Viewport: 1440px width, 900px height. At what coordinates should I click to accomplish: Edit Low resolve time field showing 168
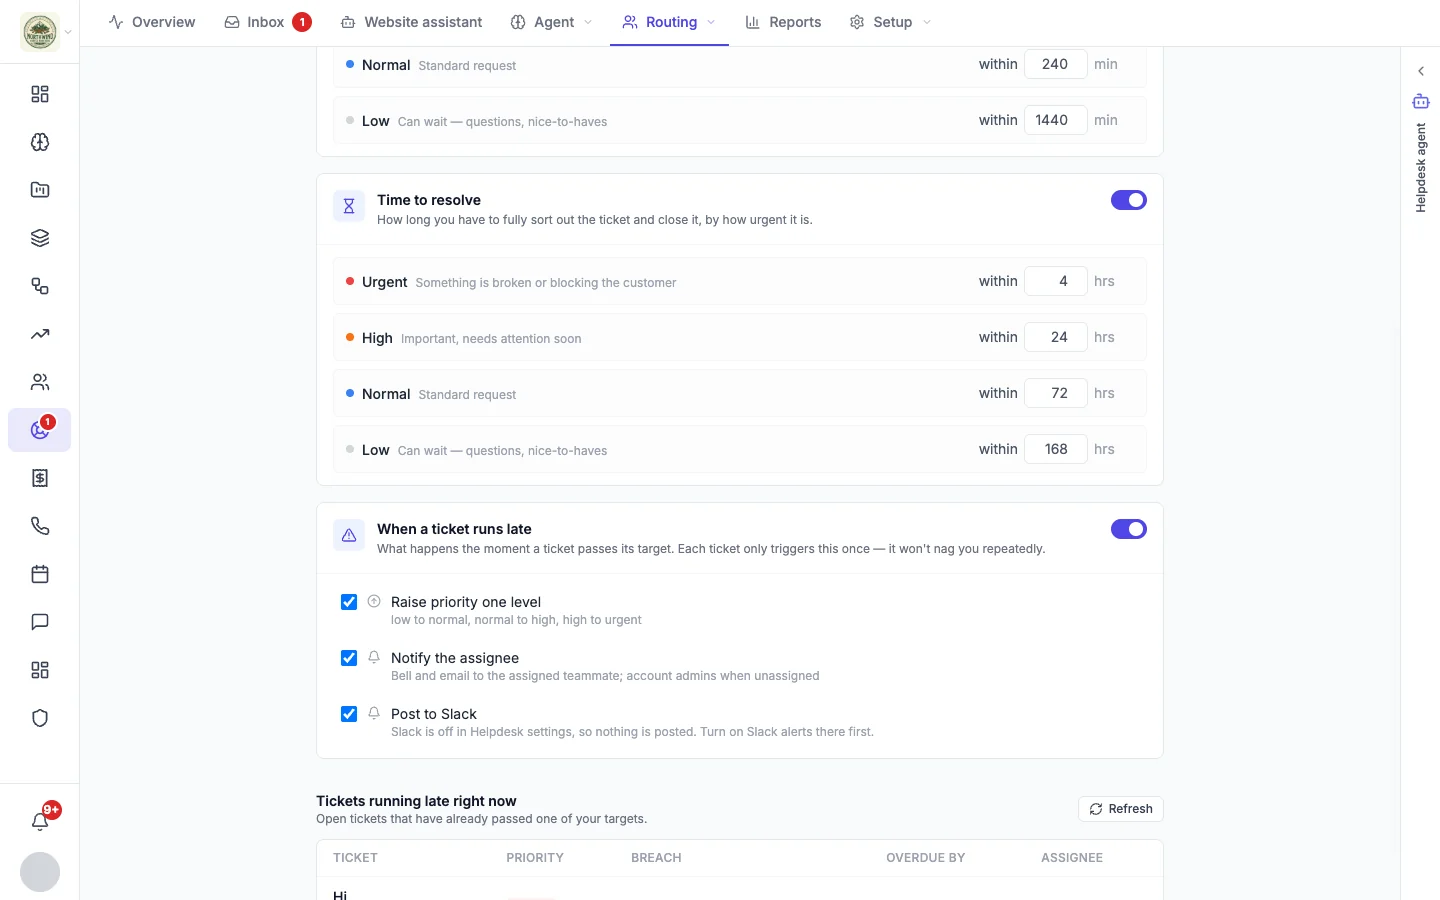pos(1056,449)
